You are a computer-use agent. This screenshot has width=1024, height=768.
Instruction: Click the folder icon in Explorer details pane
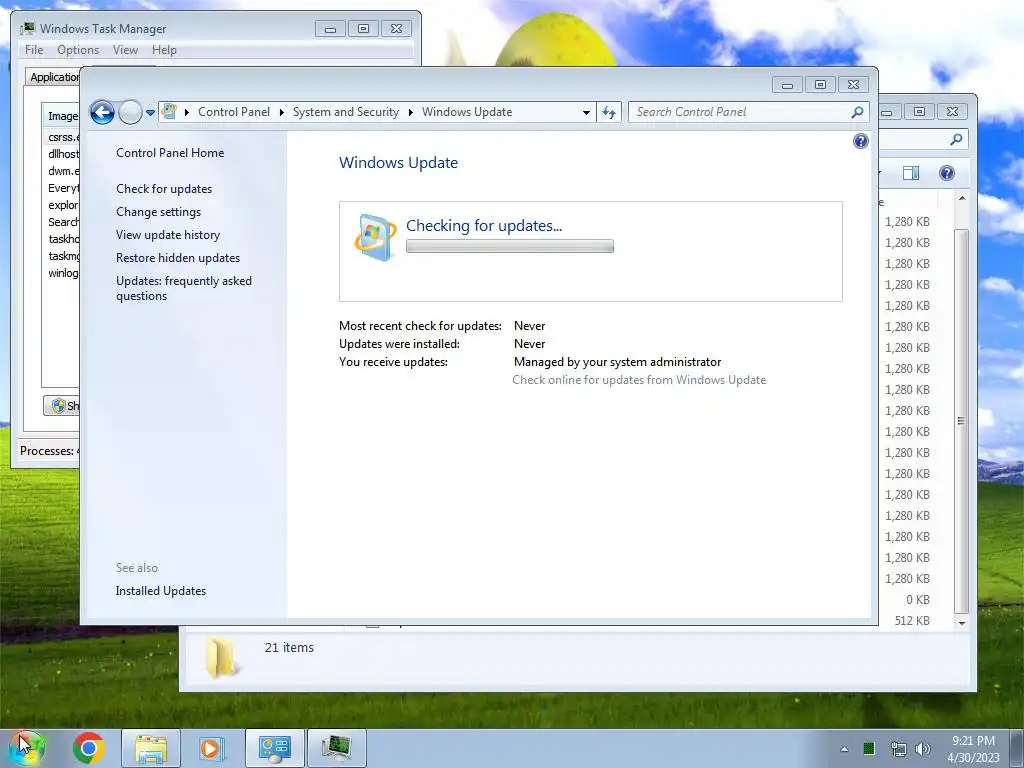pyautogui.click(x=221, y=658)
